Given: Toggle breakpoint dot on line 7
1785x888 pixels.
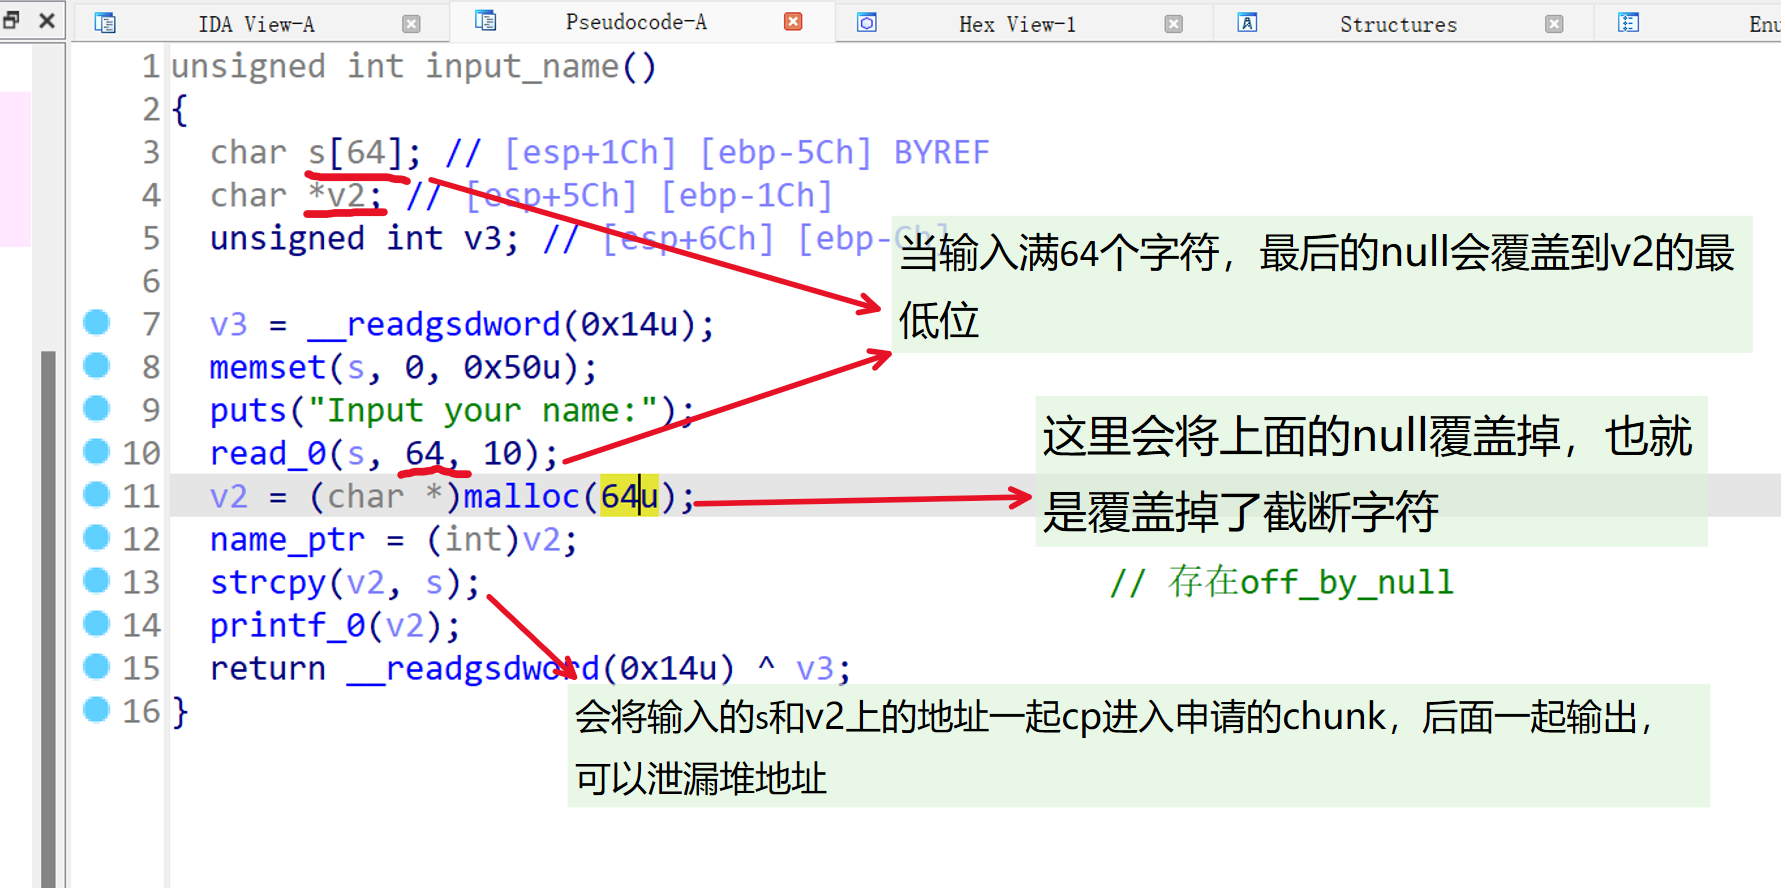Looking at the screenshot, I should coord(97,322).
